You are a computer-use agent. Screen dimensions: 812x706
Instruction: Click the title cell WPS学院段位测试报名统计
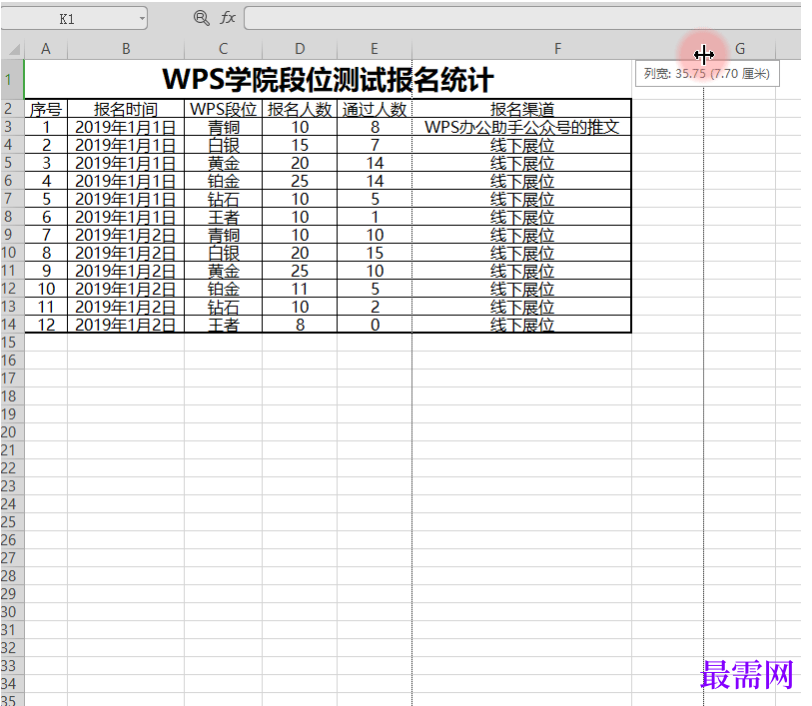click(328, 79)
